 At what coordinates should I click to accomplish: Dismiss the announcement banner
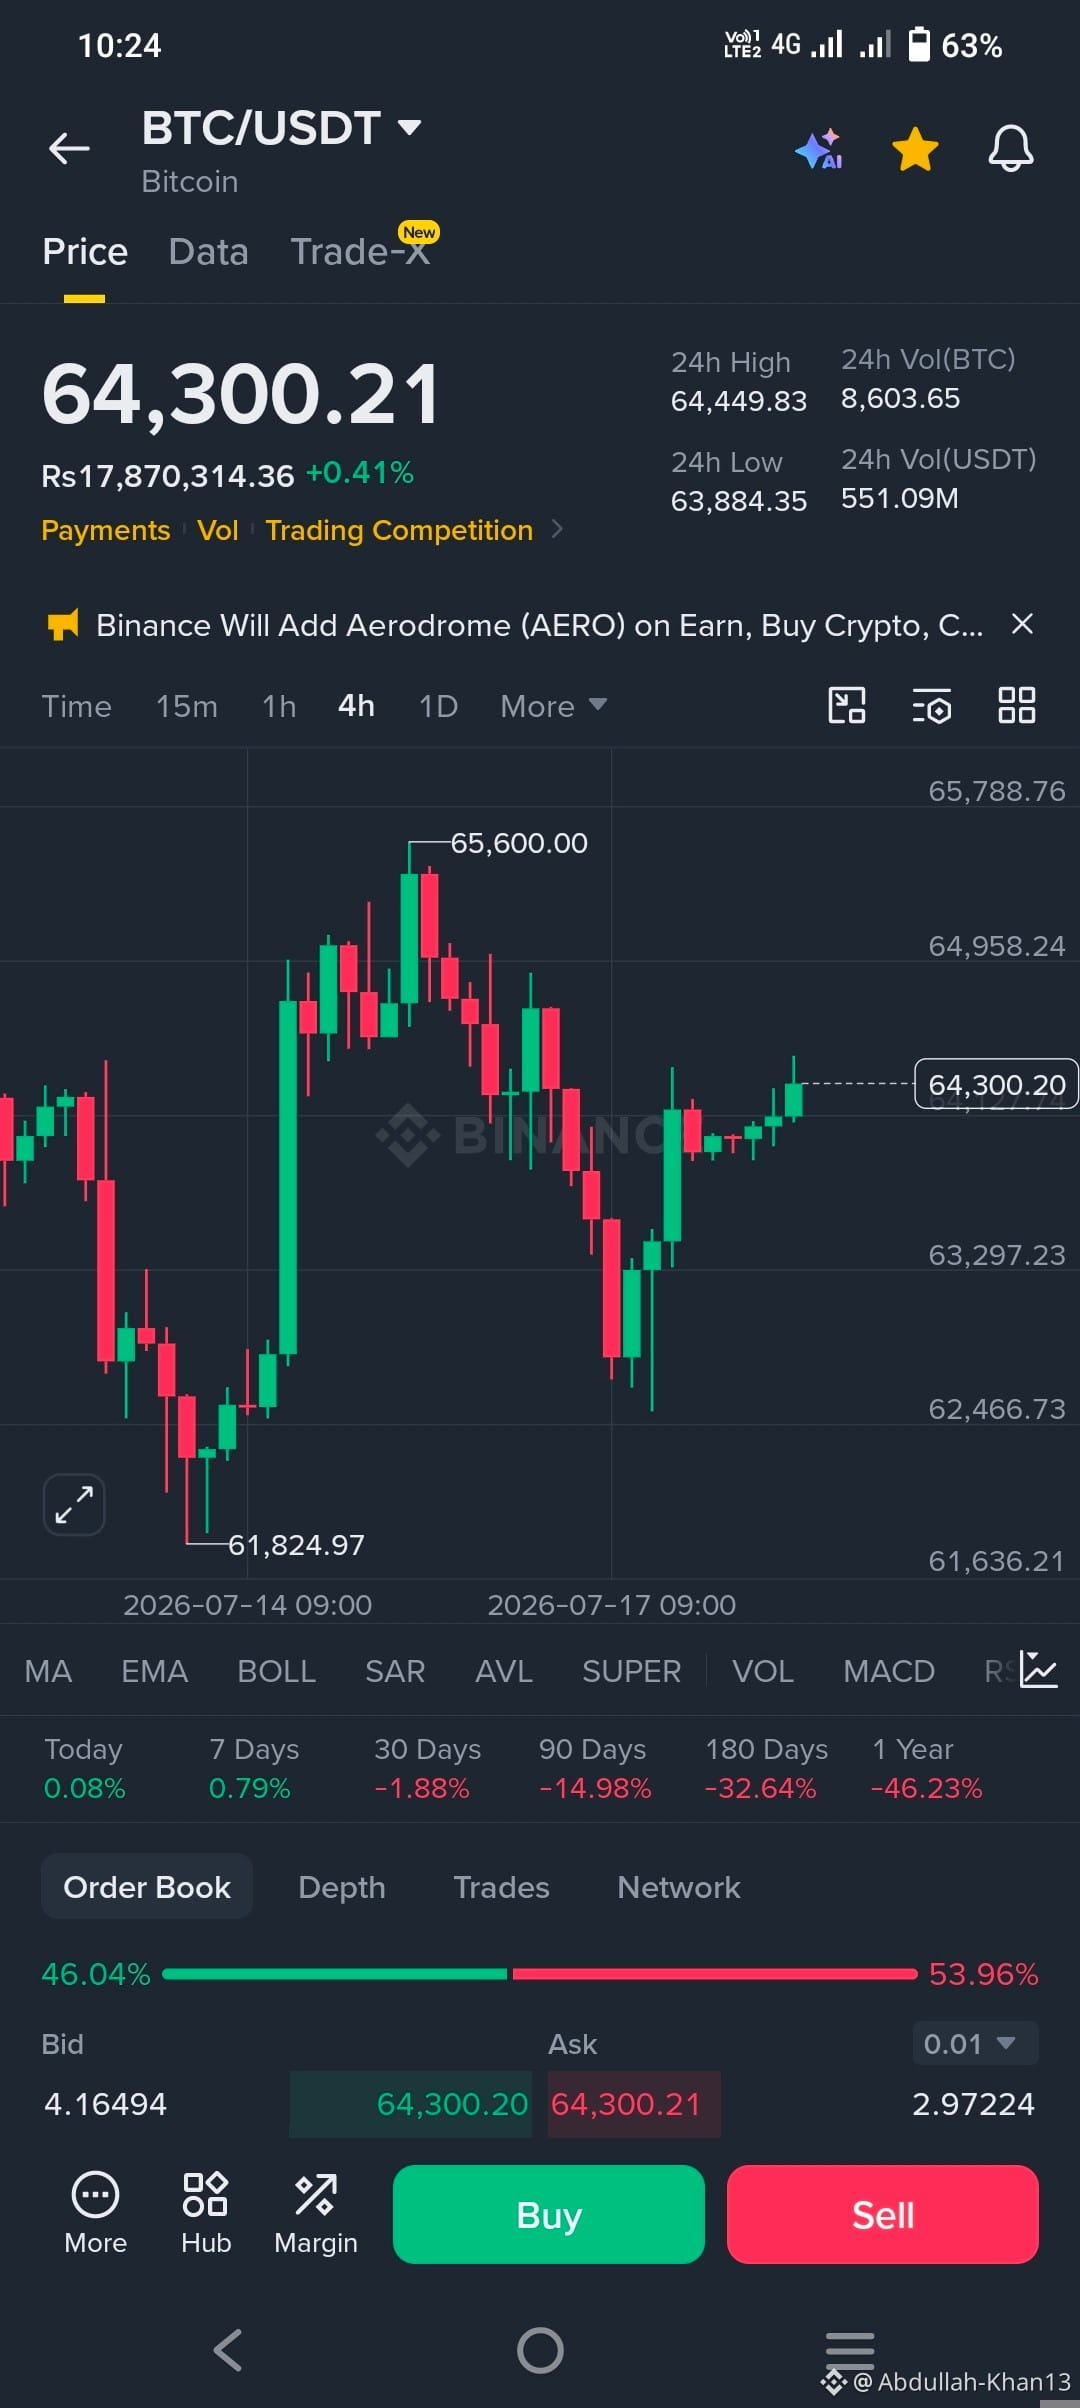click(x=1022, y=624)
